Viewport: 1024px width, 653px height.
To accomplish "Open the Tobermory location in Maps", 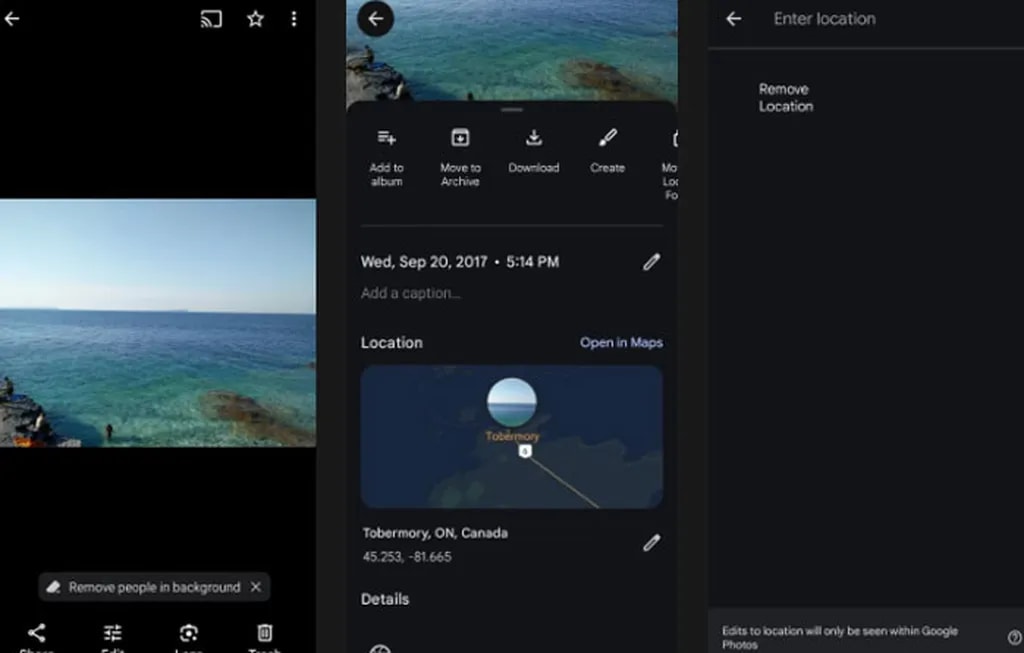I will tap(621, 342).
